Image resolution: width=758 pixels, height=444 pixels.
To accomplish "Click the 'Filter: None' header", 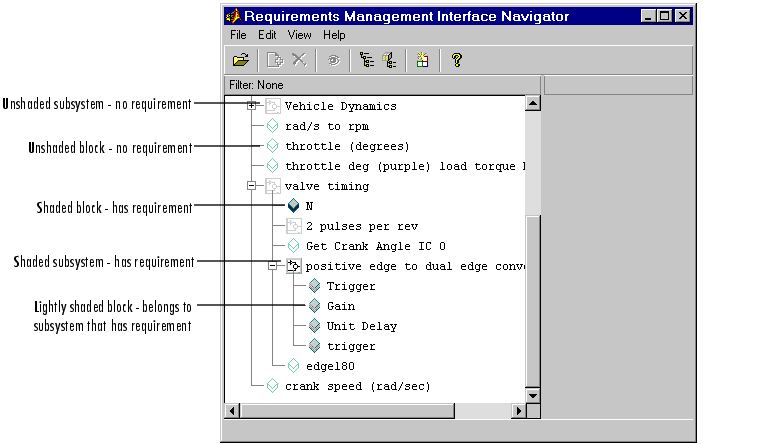I will [382, 85].
